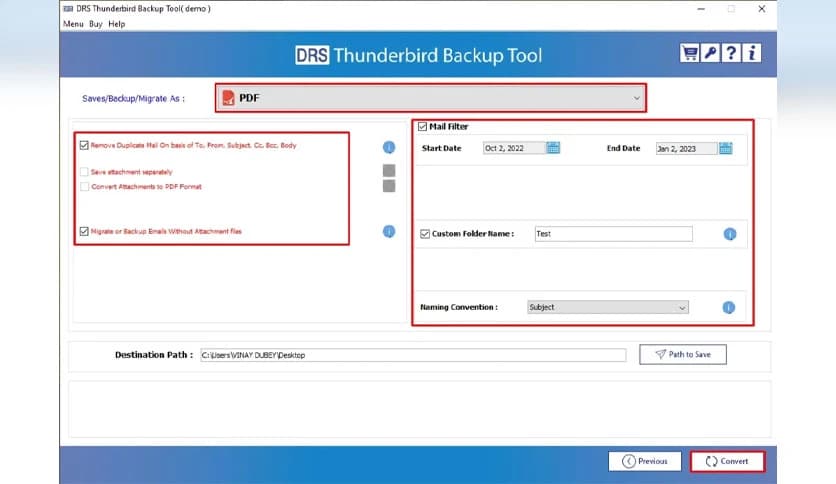
Task: Enable Save attachment separately checkbox
Action: click(x=84, y=172)
